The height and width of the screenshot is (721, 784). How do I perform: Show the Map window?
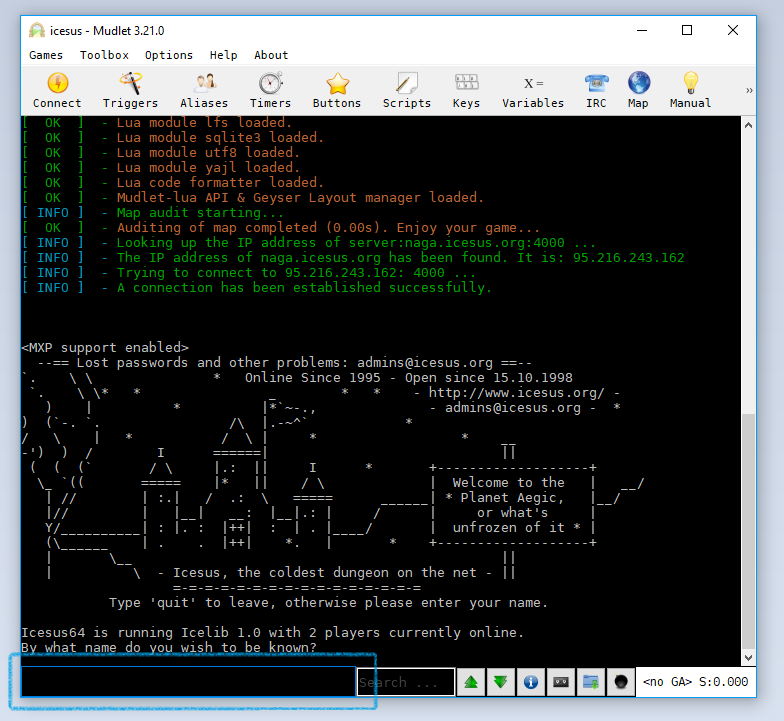tap(638, 90)
